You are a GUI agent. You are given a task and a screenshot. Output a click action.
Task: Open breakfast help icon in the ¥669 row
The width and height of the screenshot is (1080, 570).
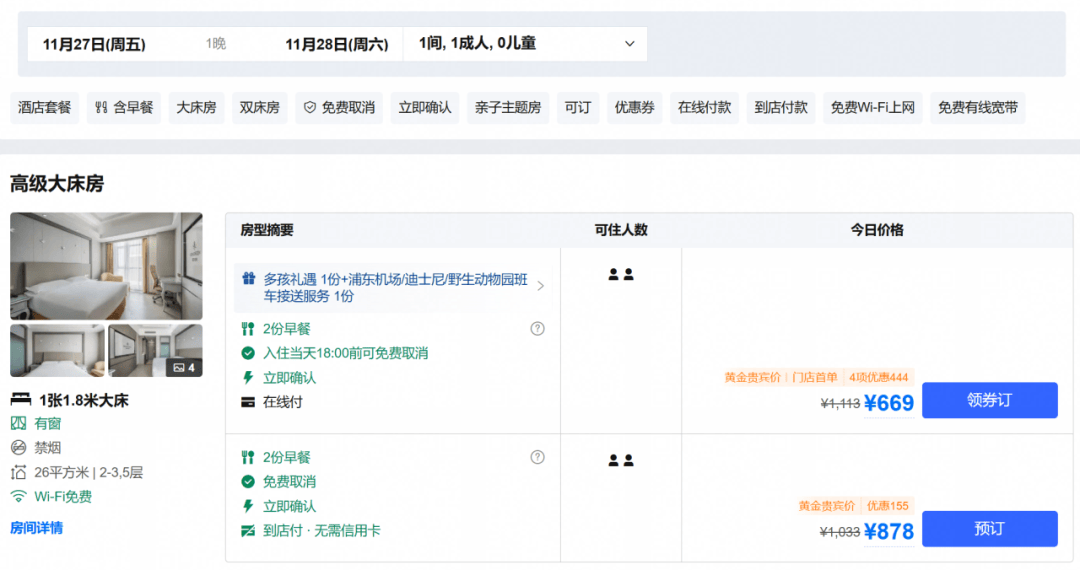pyautogui.click(x=537, y=328)
